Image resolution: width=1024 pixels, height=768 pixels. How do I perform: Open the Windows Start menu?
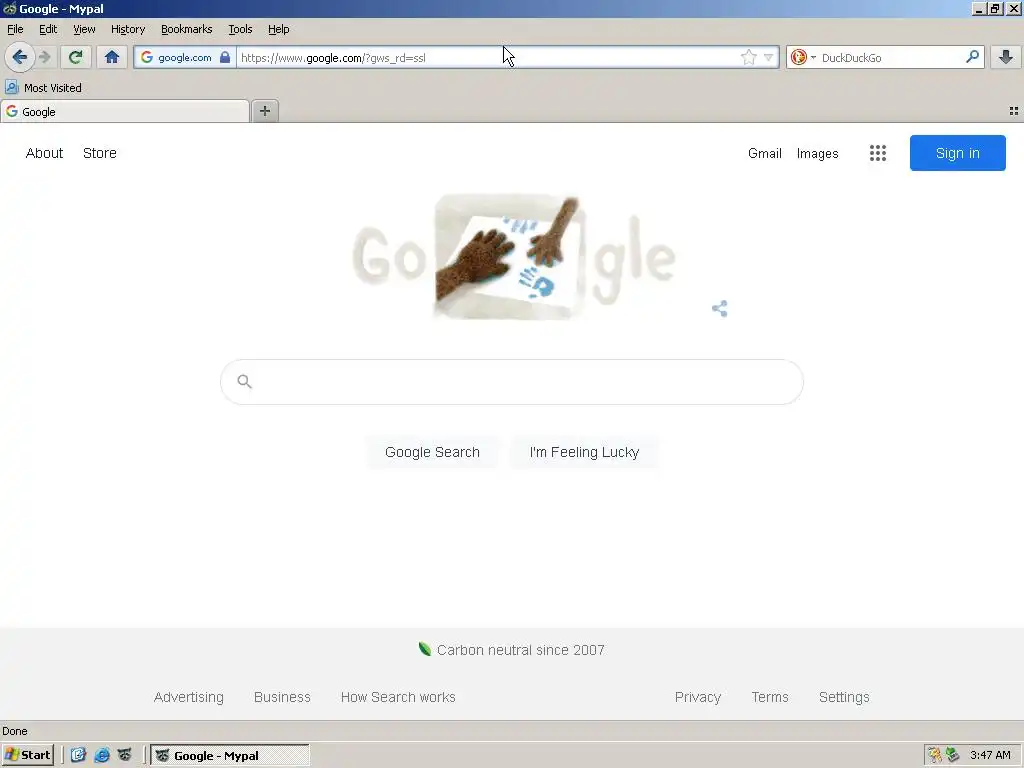click(x=28, y=756)
